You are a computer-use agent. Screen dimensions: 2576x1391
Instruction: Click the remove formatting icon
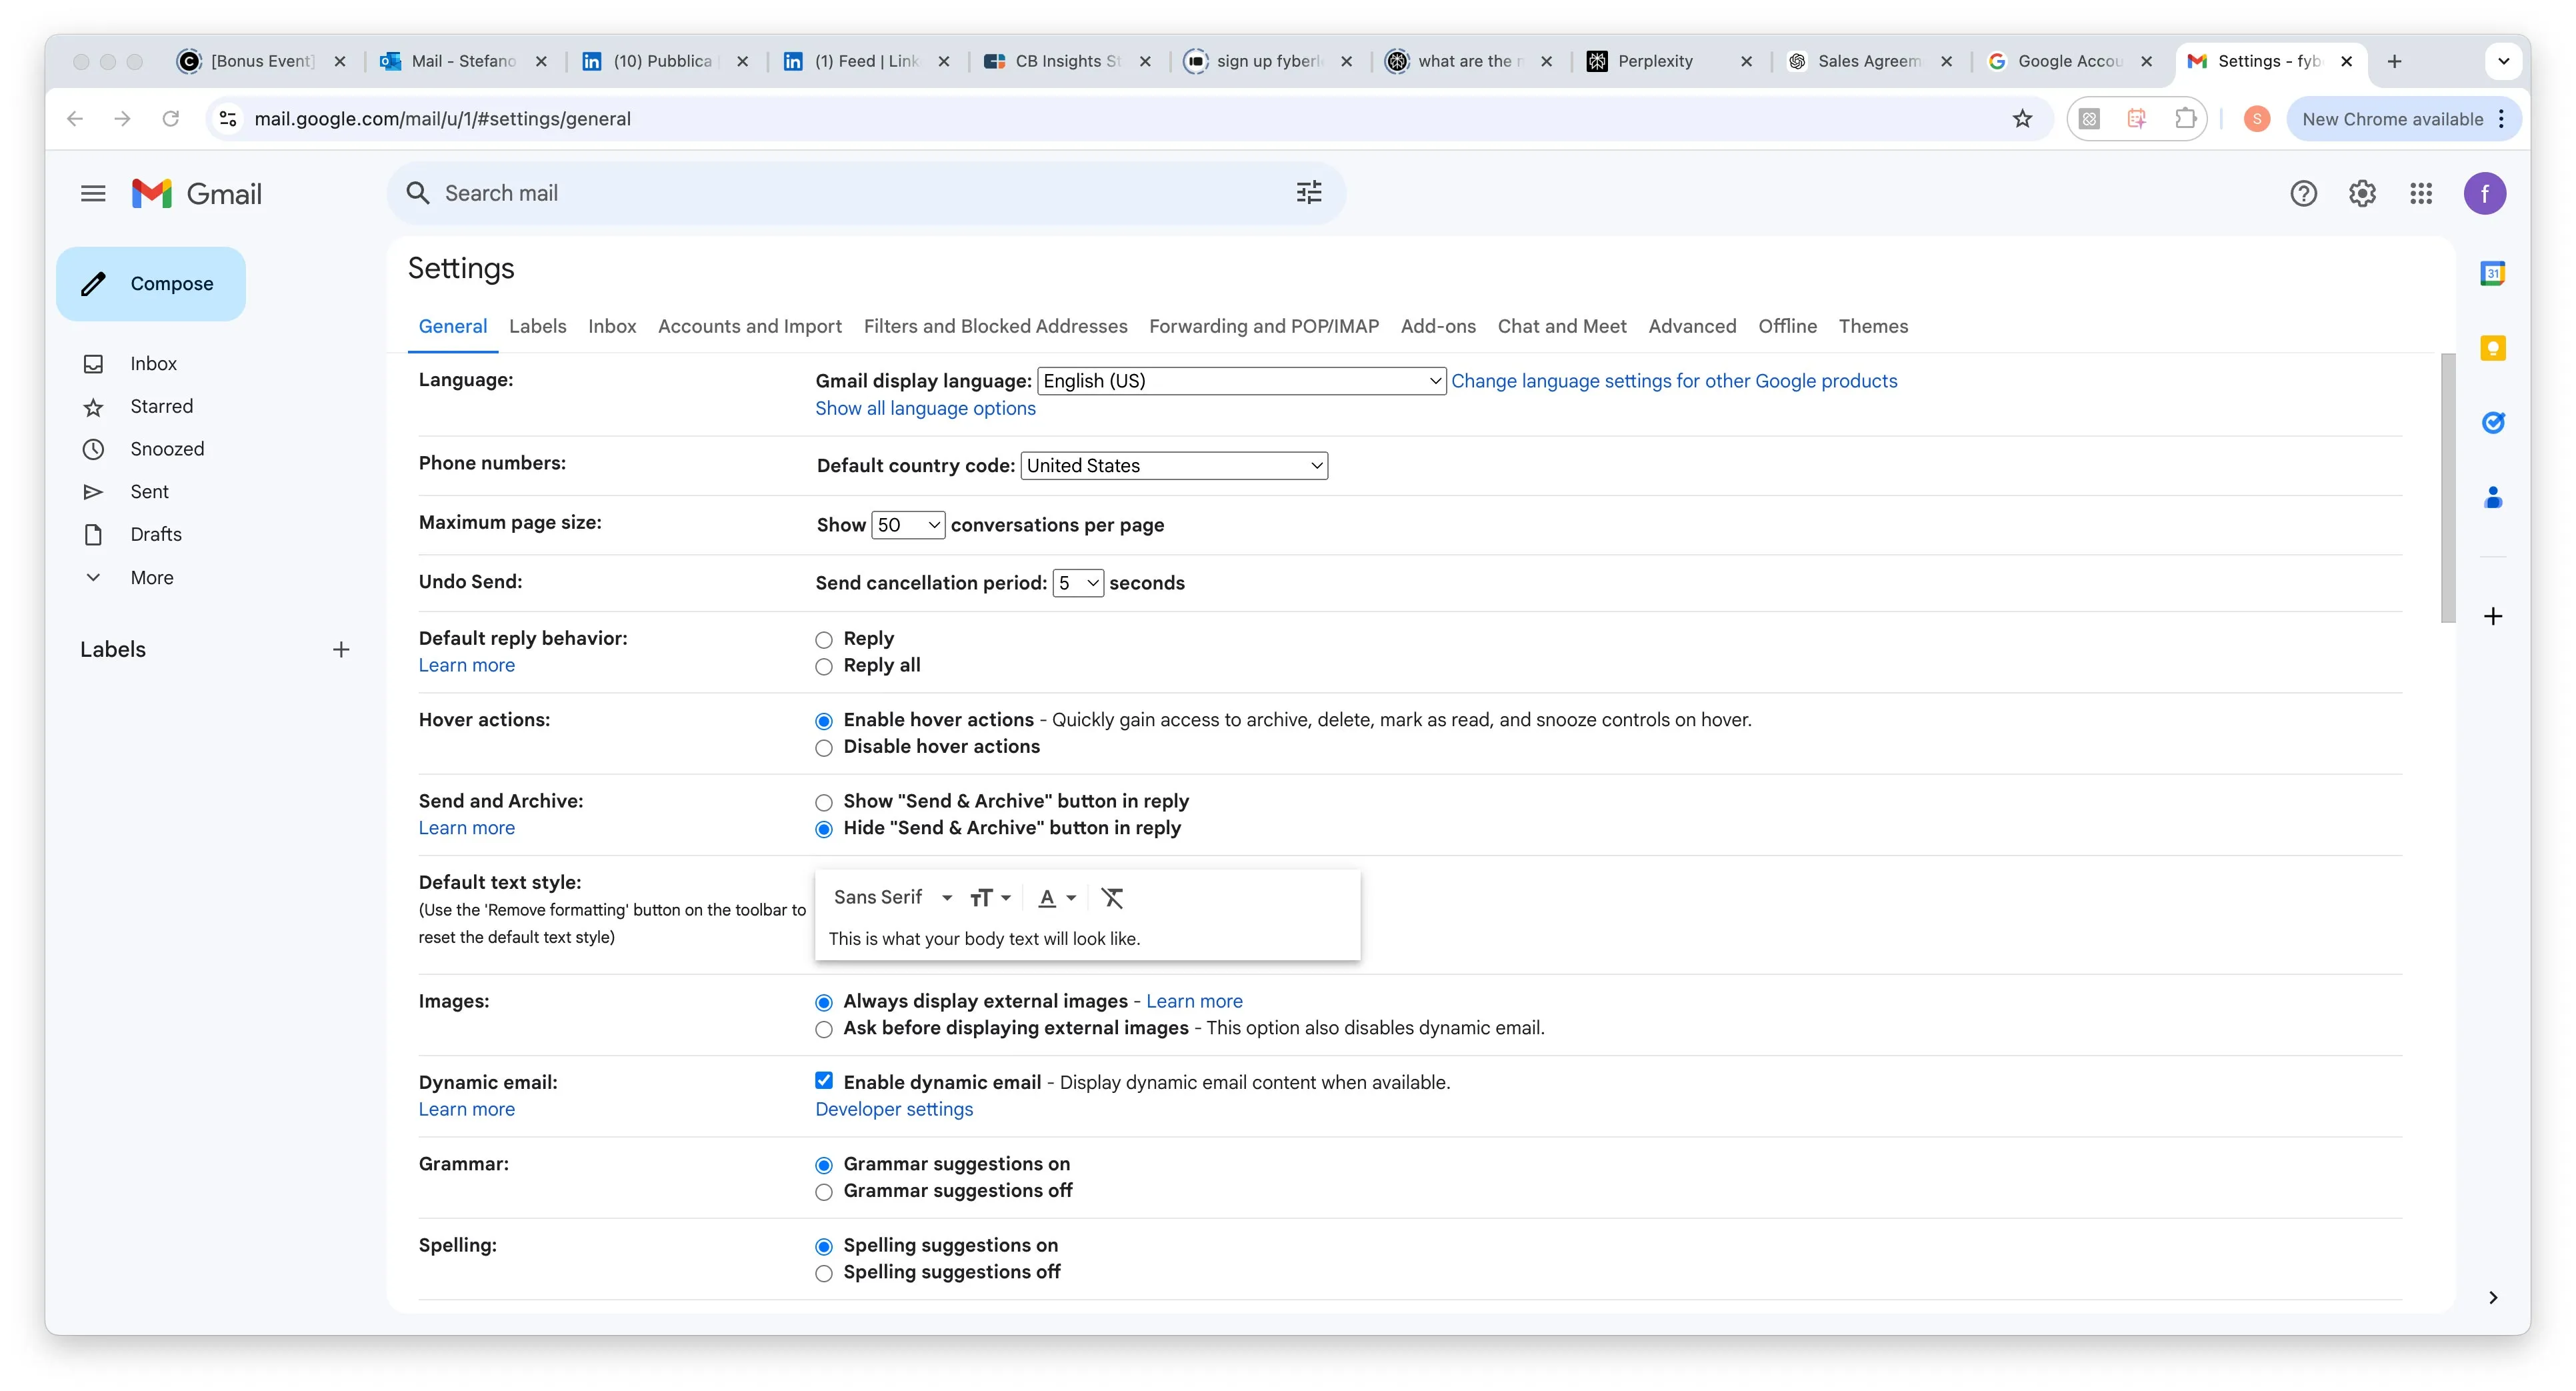point(1112,898)
